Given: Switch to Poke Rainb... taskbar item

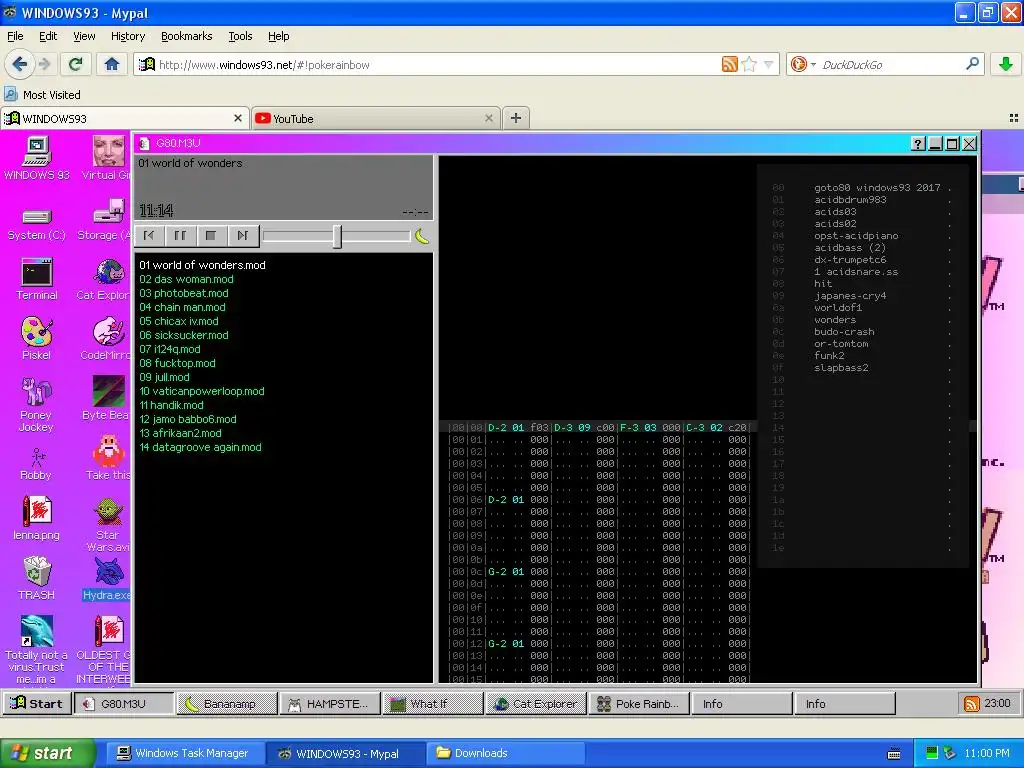Looking at the screenshot, I should click(639, 703).
